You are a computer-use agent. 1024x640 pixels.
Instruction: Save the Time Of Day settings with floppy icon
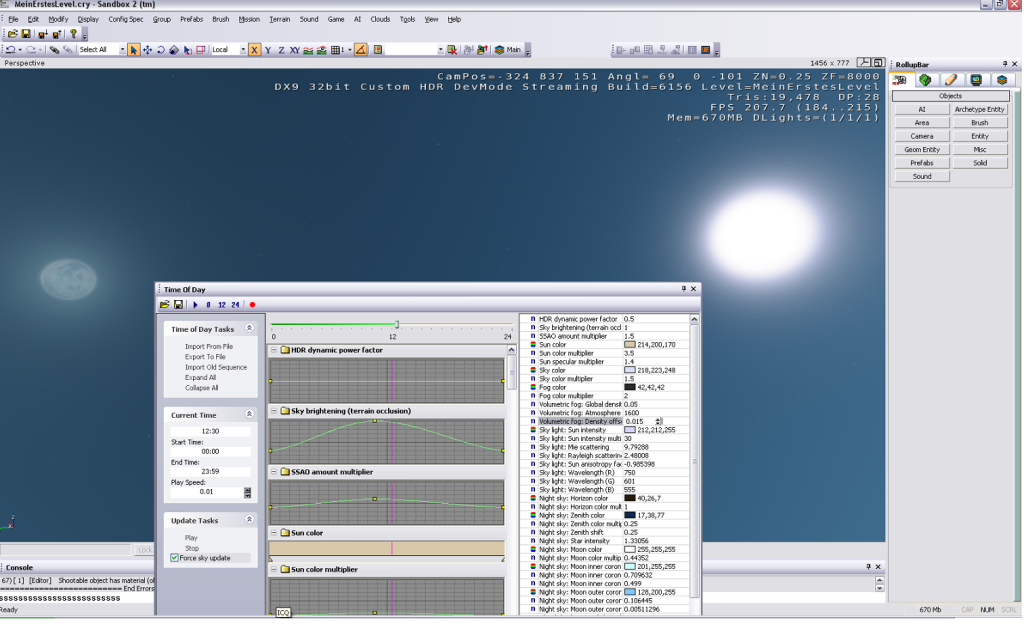[x=178, y=305]
